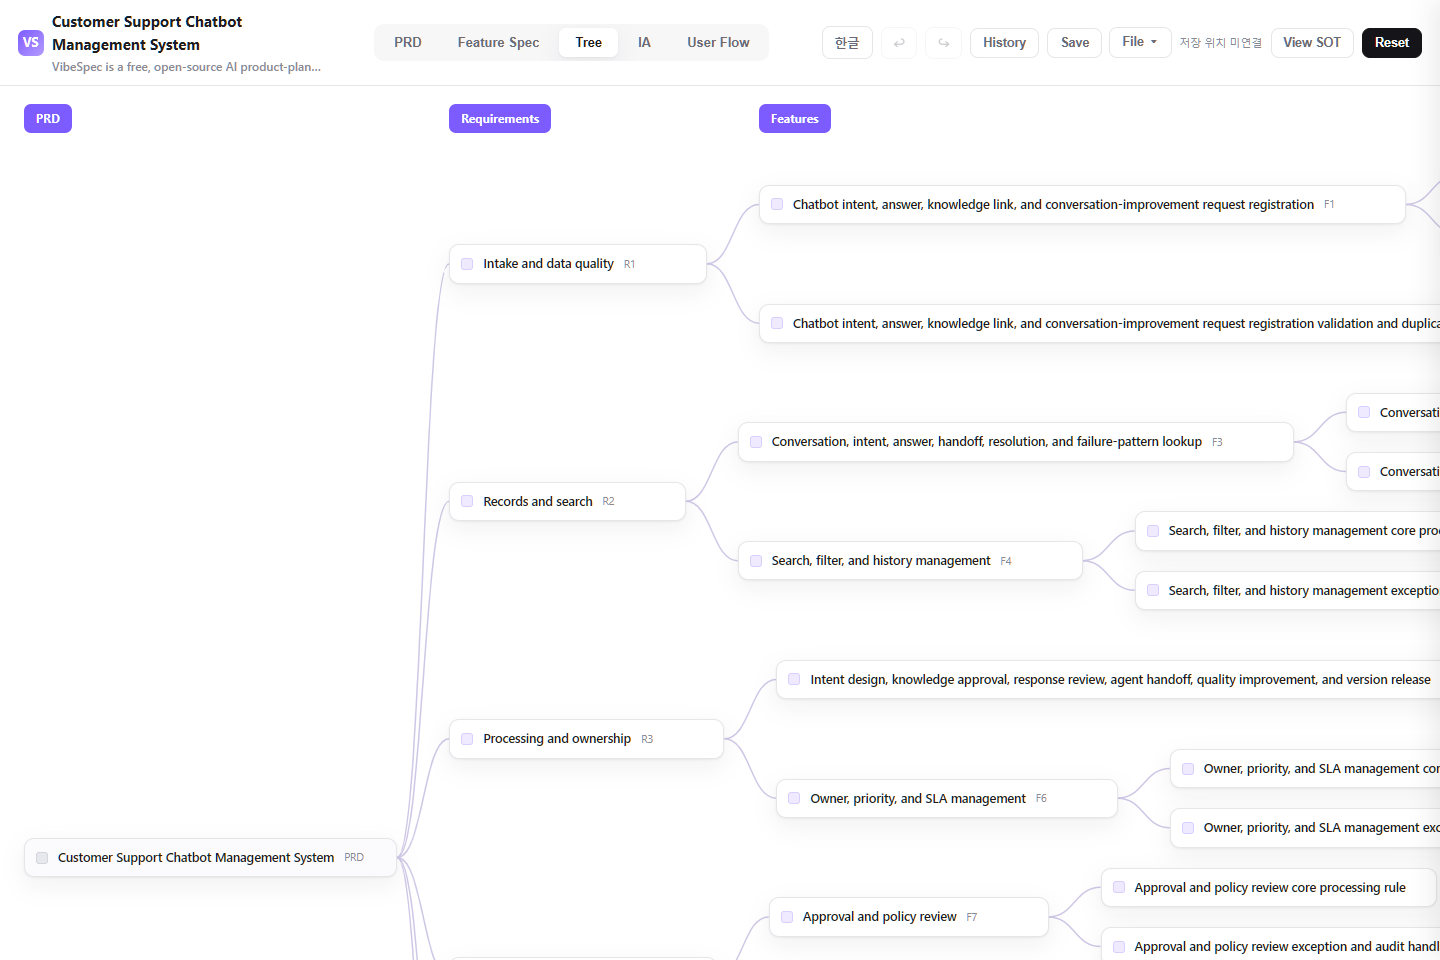Check the F4 Search, filter, and history management box

756,561
